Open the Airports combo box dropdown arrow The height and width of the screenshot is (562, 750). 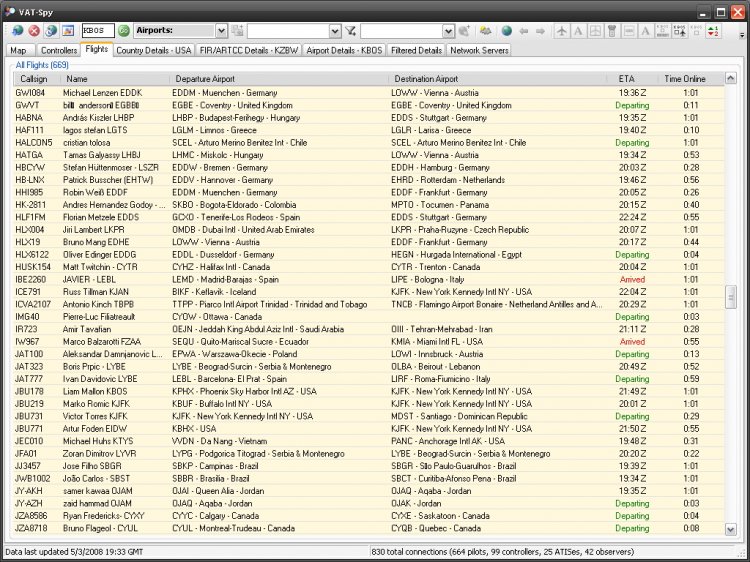[221, 31]
